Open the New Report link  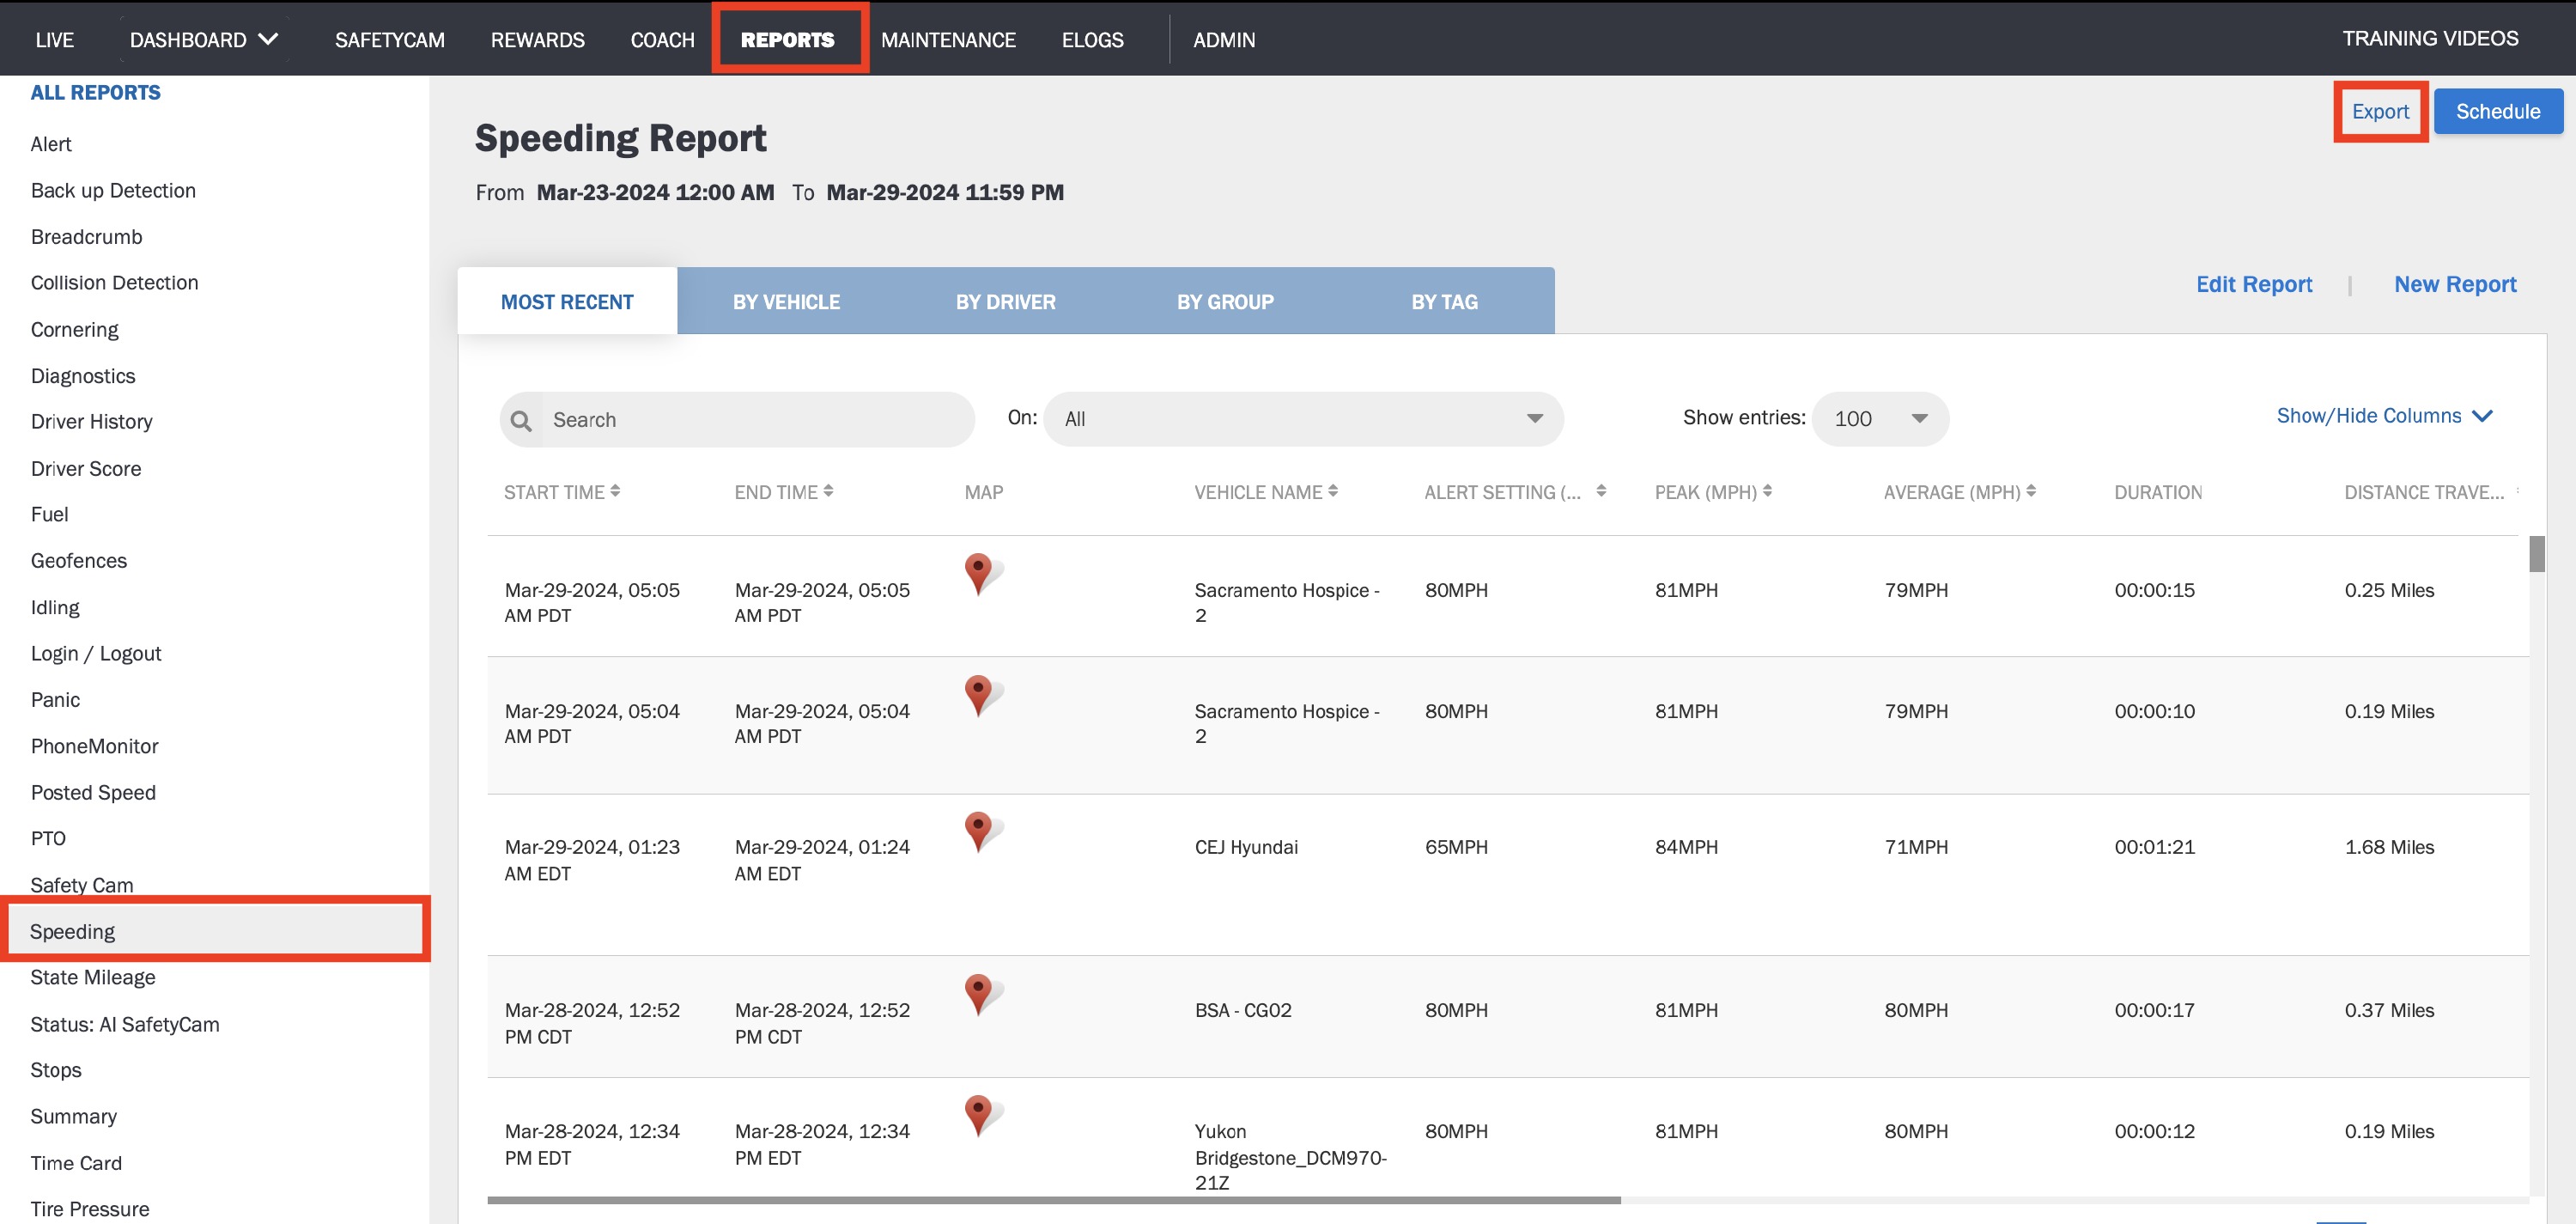2454,284
